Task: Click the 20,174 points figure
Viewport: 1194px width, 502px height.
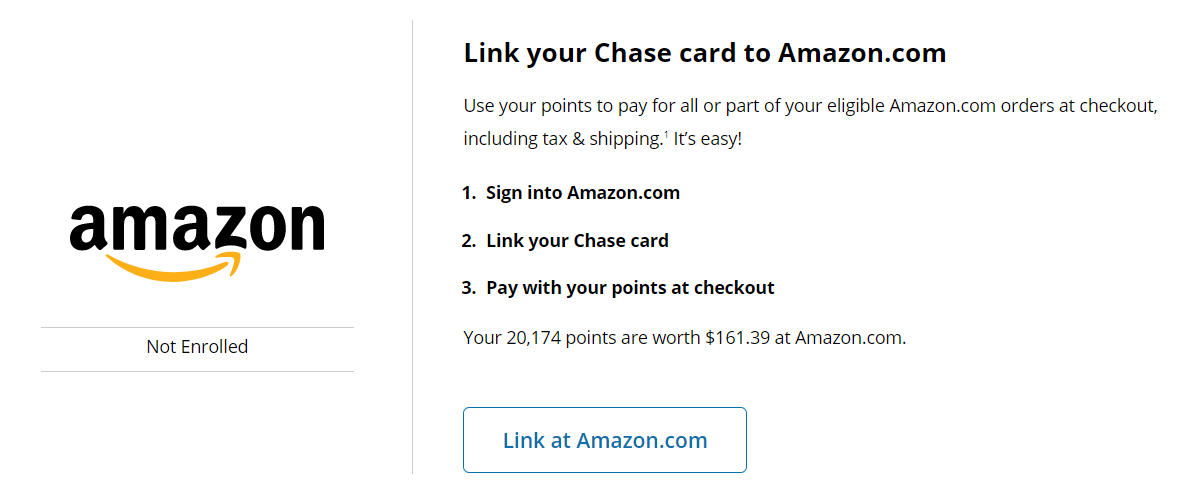Action: tap(534, 338)
